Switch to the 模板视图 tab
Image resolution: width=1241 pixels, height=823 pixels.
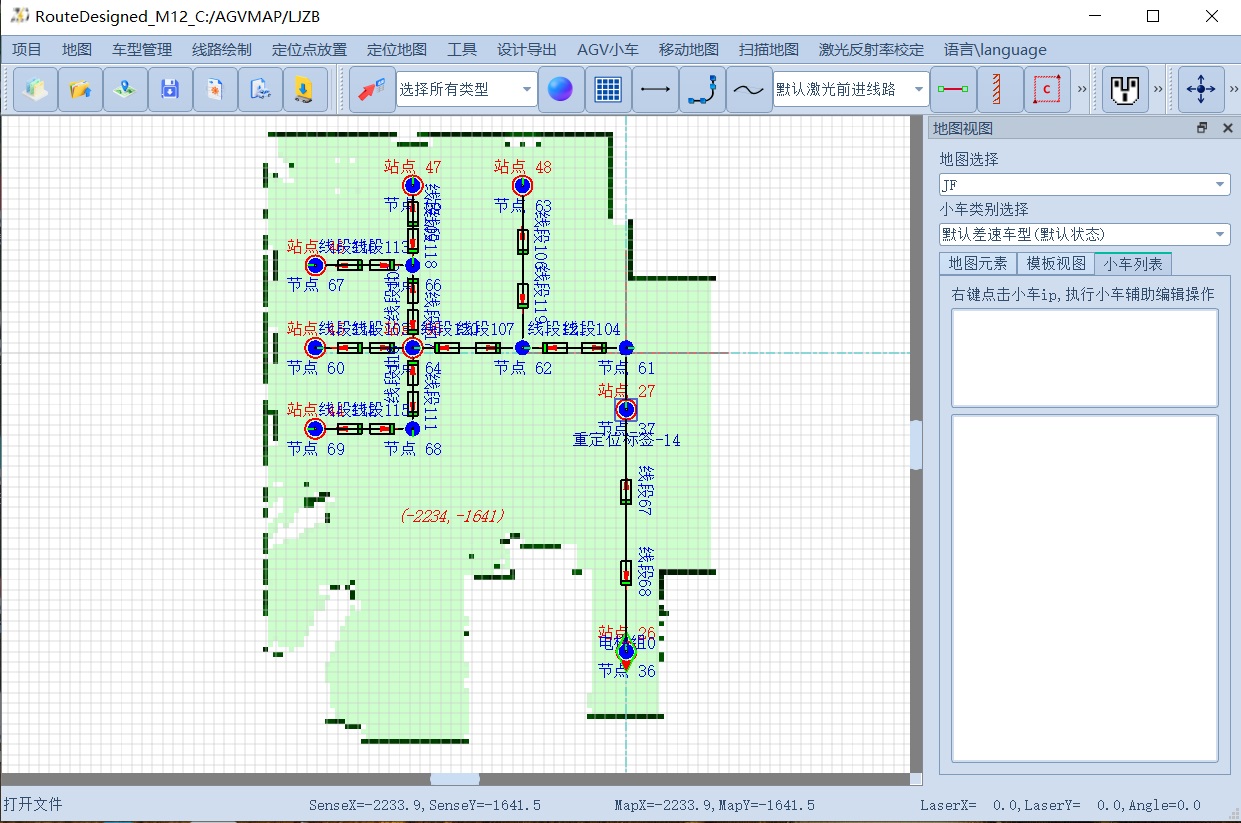[x=1056, y=264]
